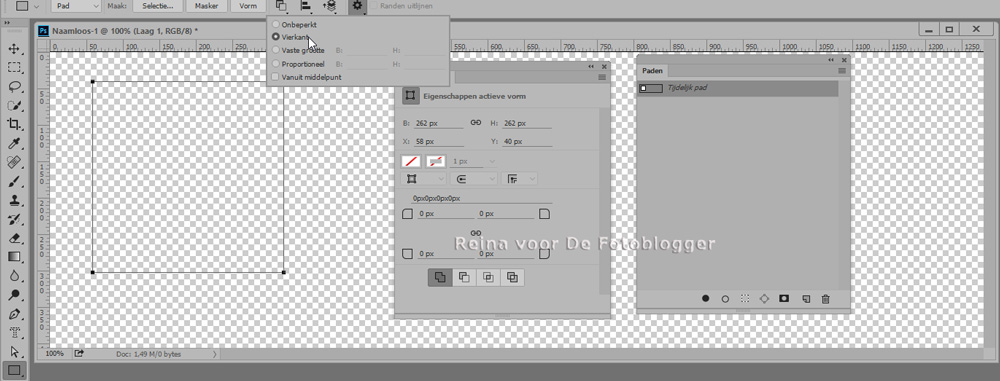
Task: Select the Eyedropper tool
Action: (x=14, y=144)
